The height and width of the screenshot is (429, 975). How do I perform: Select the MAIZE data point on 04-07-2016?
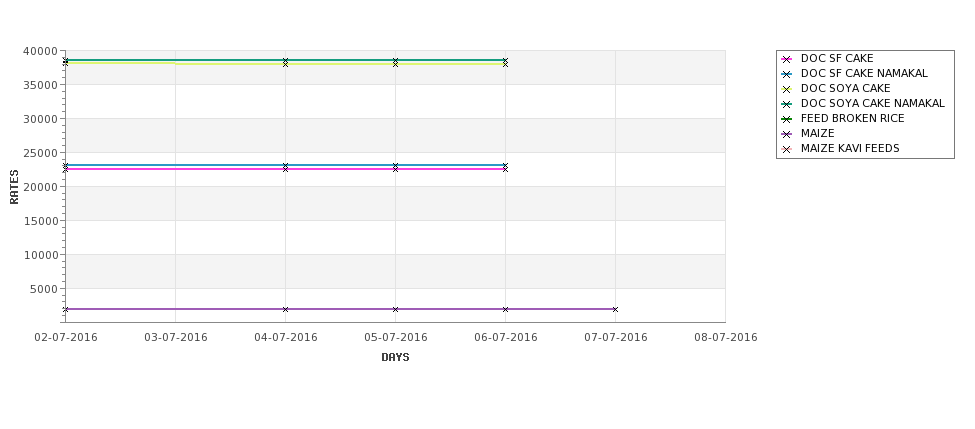coord(285,309)
